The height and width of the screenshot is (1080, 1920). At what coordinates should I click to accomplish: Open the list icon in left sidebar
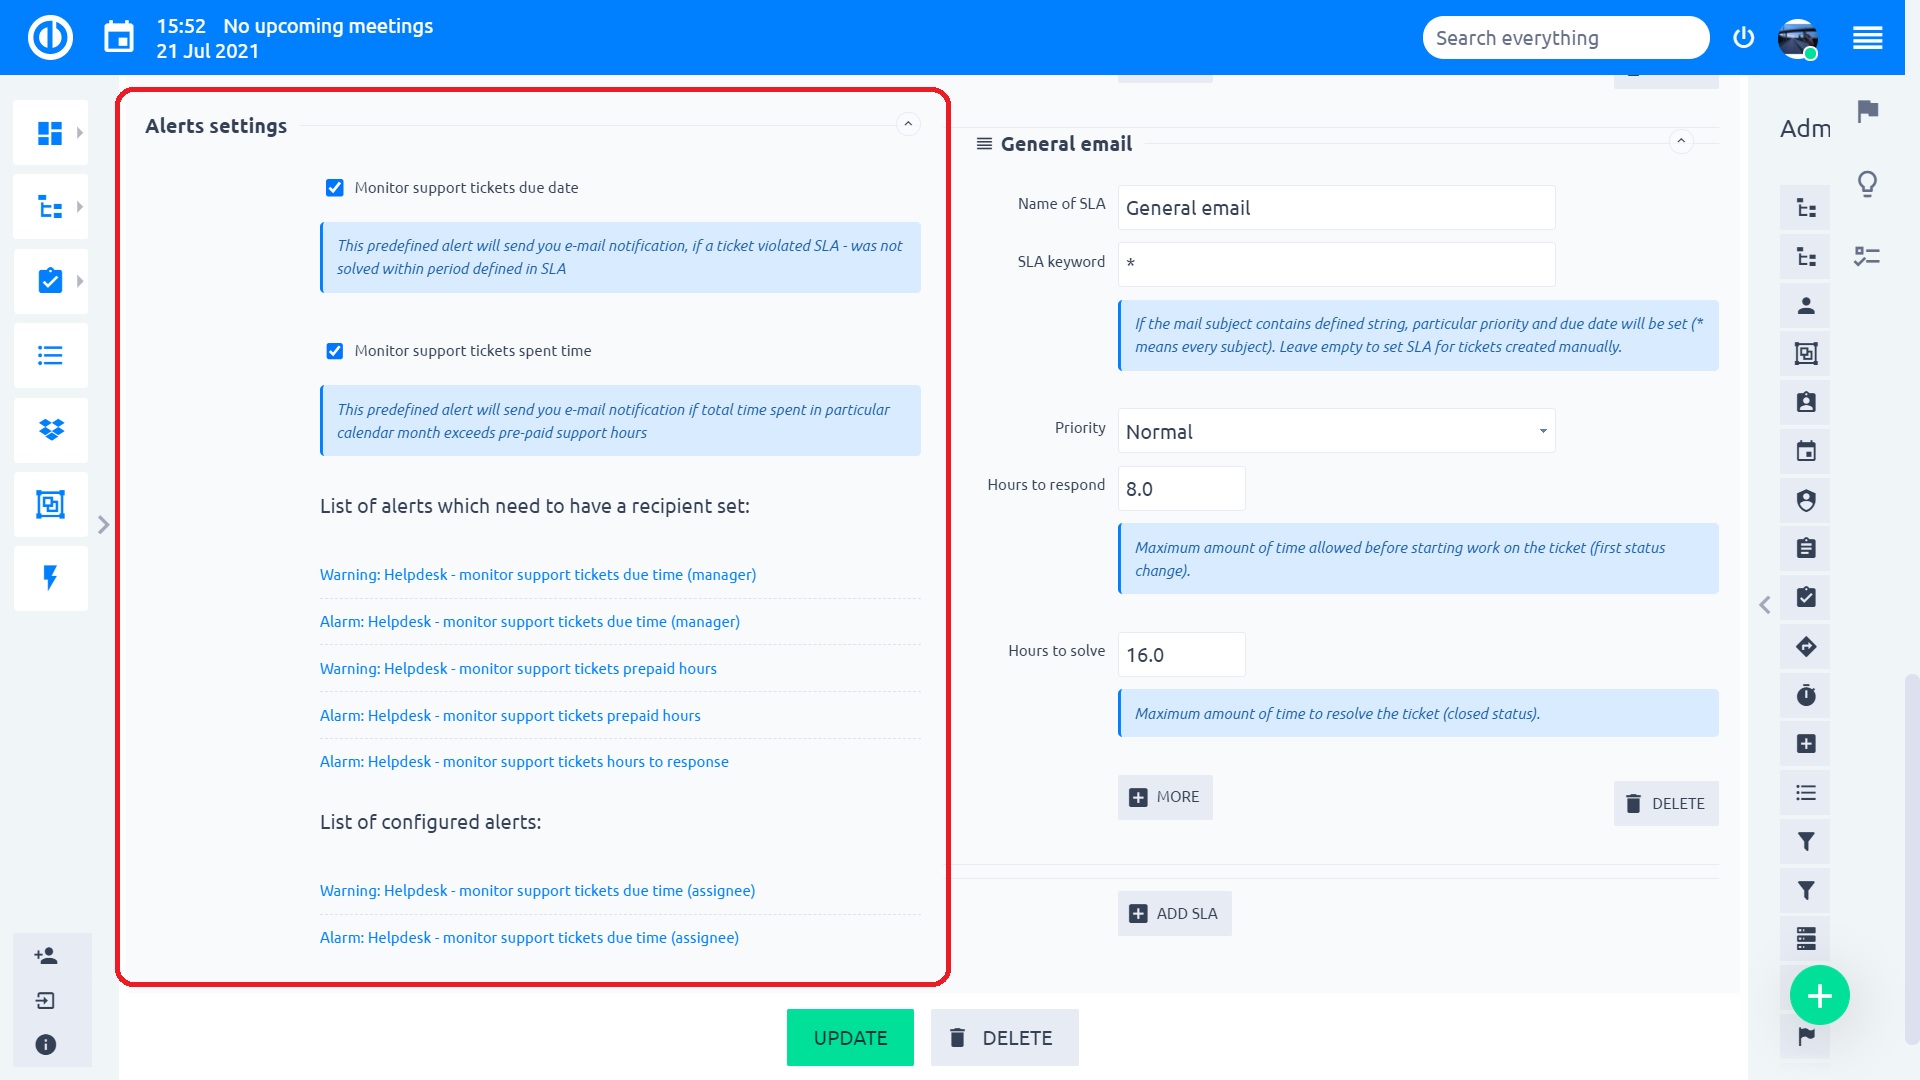tap(50, 355)
